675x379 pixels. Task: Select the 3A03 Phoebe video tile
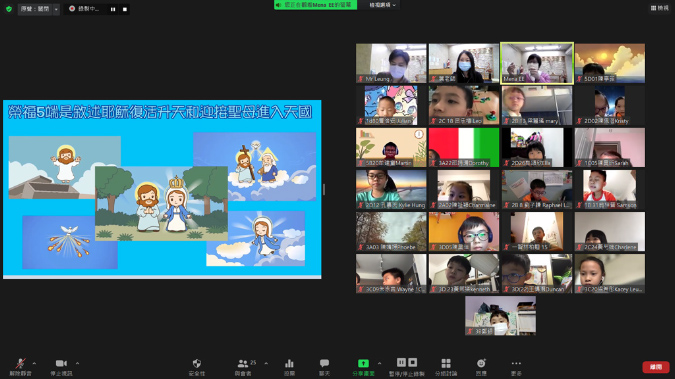pyautogui.click(x=391, y=232)
